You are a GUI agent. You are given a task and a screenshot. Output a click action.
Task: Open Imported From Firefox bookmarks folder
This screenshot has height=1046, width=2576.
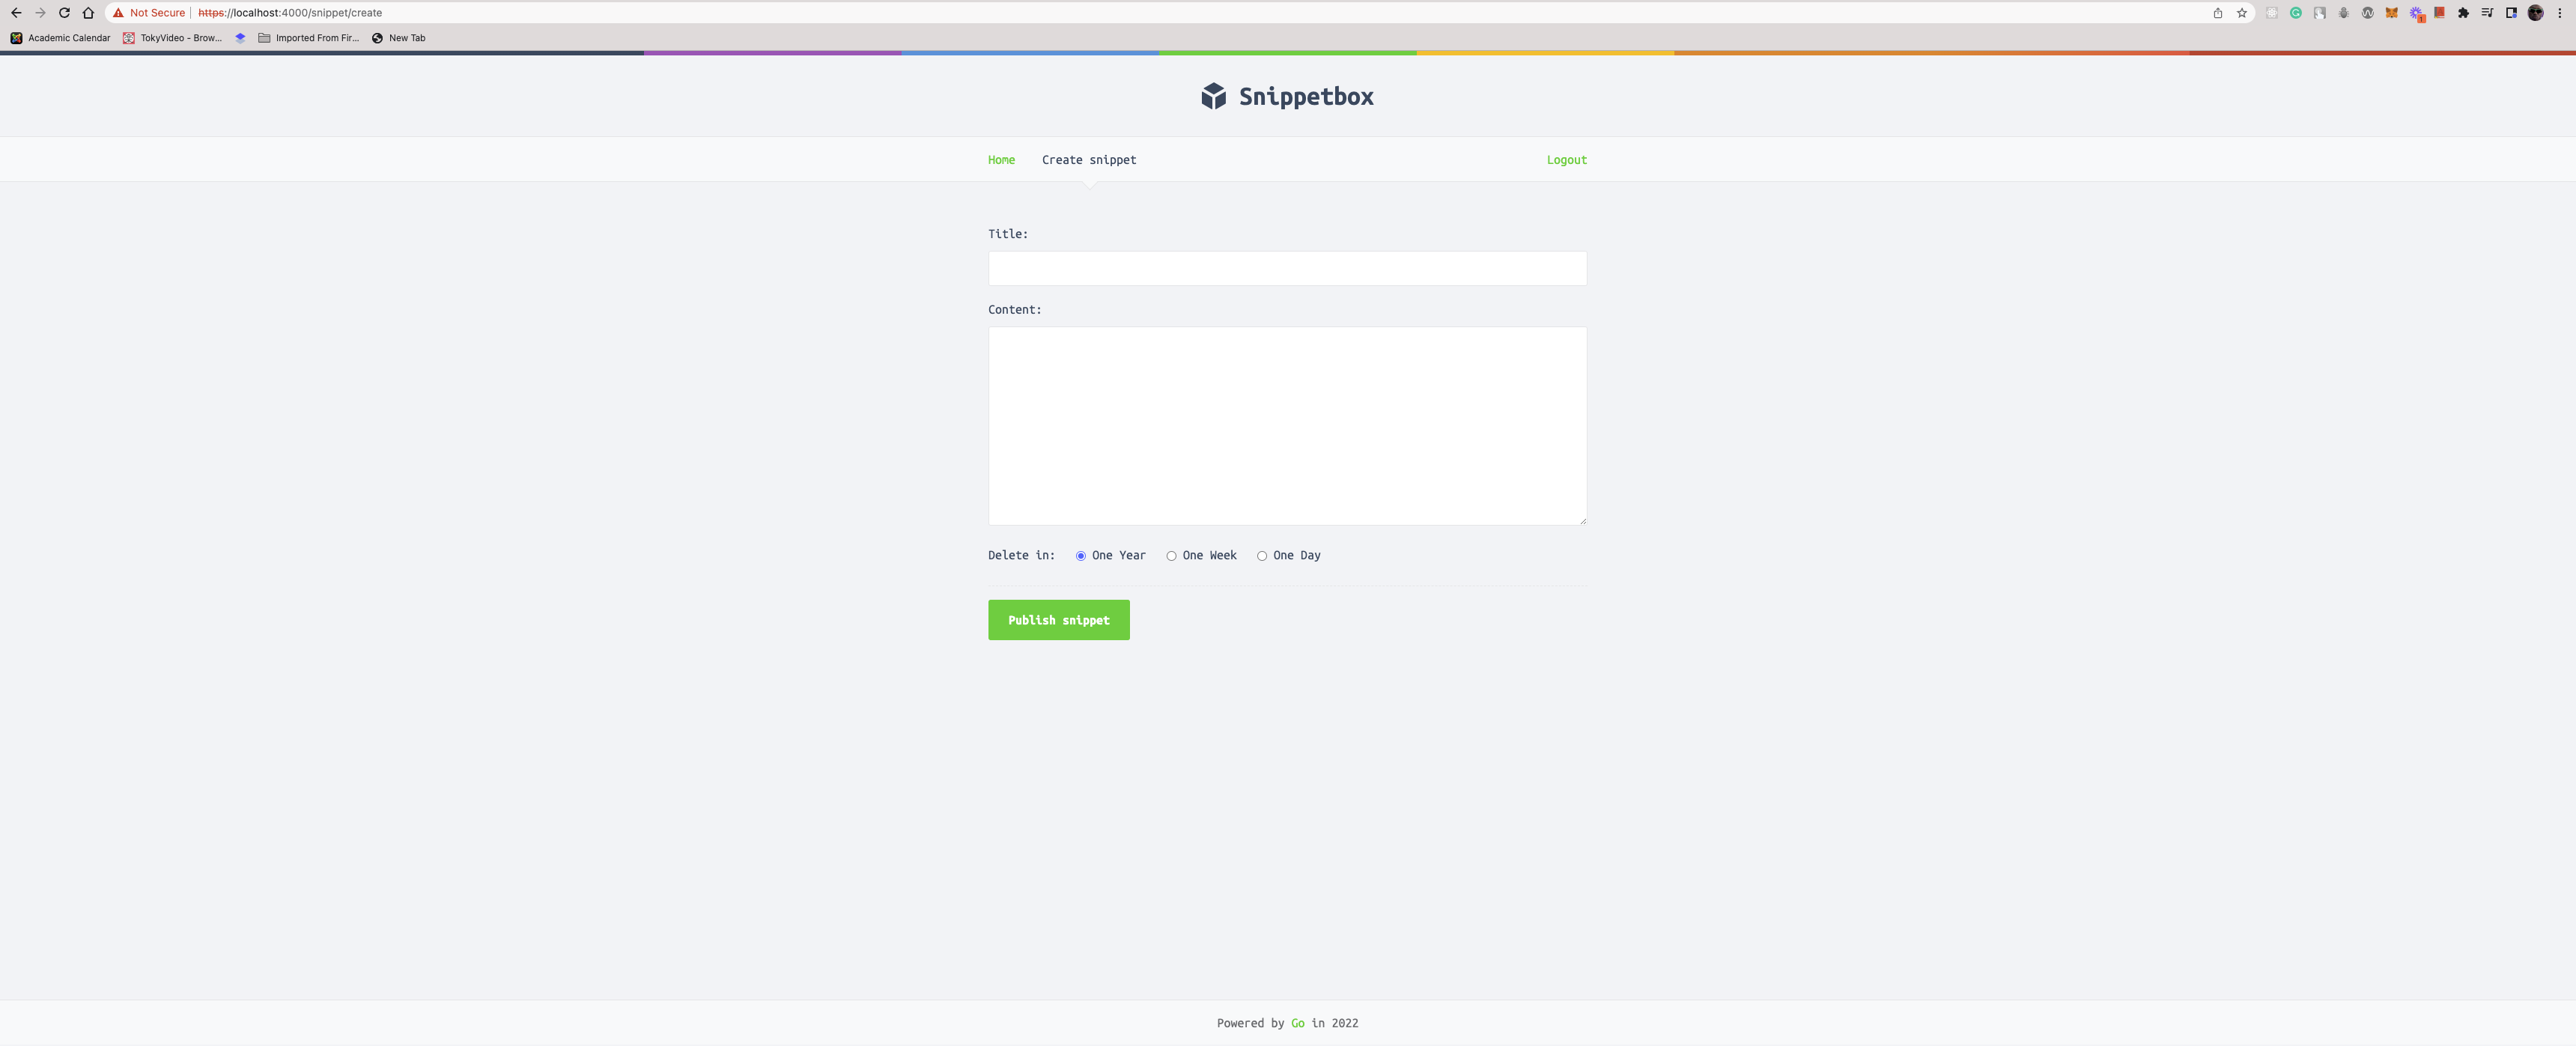click(308, 38)
